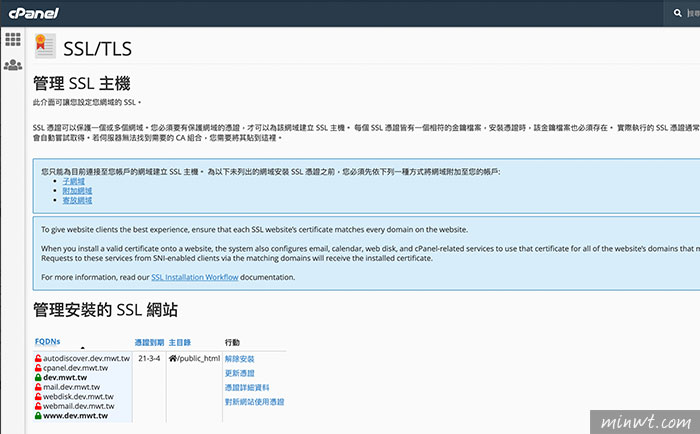
Task: Click the 行動 column header
Action: click(x=232, y=342)
